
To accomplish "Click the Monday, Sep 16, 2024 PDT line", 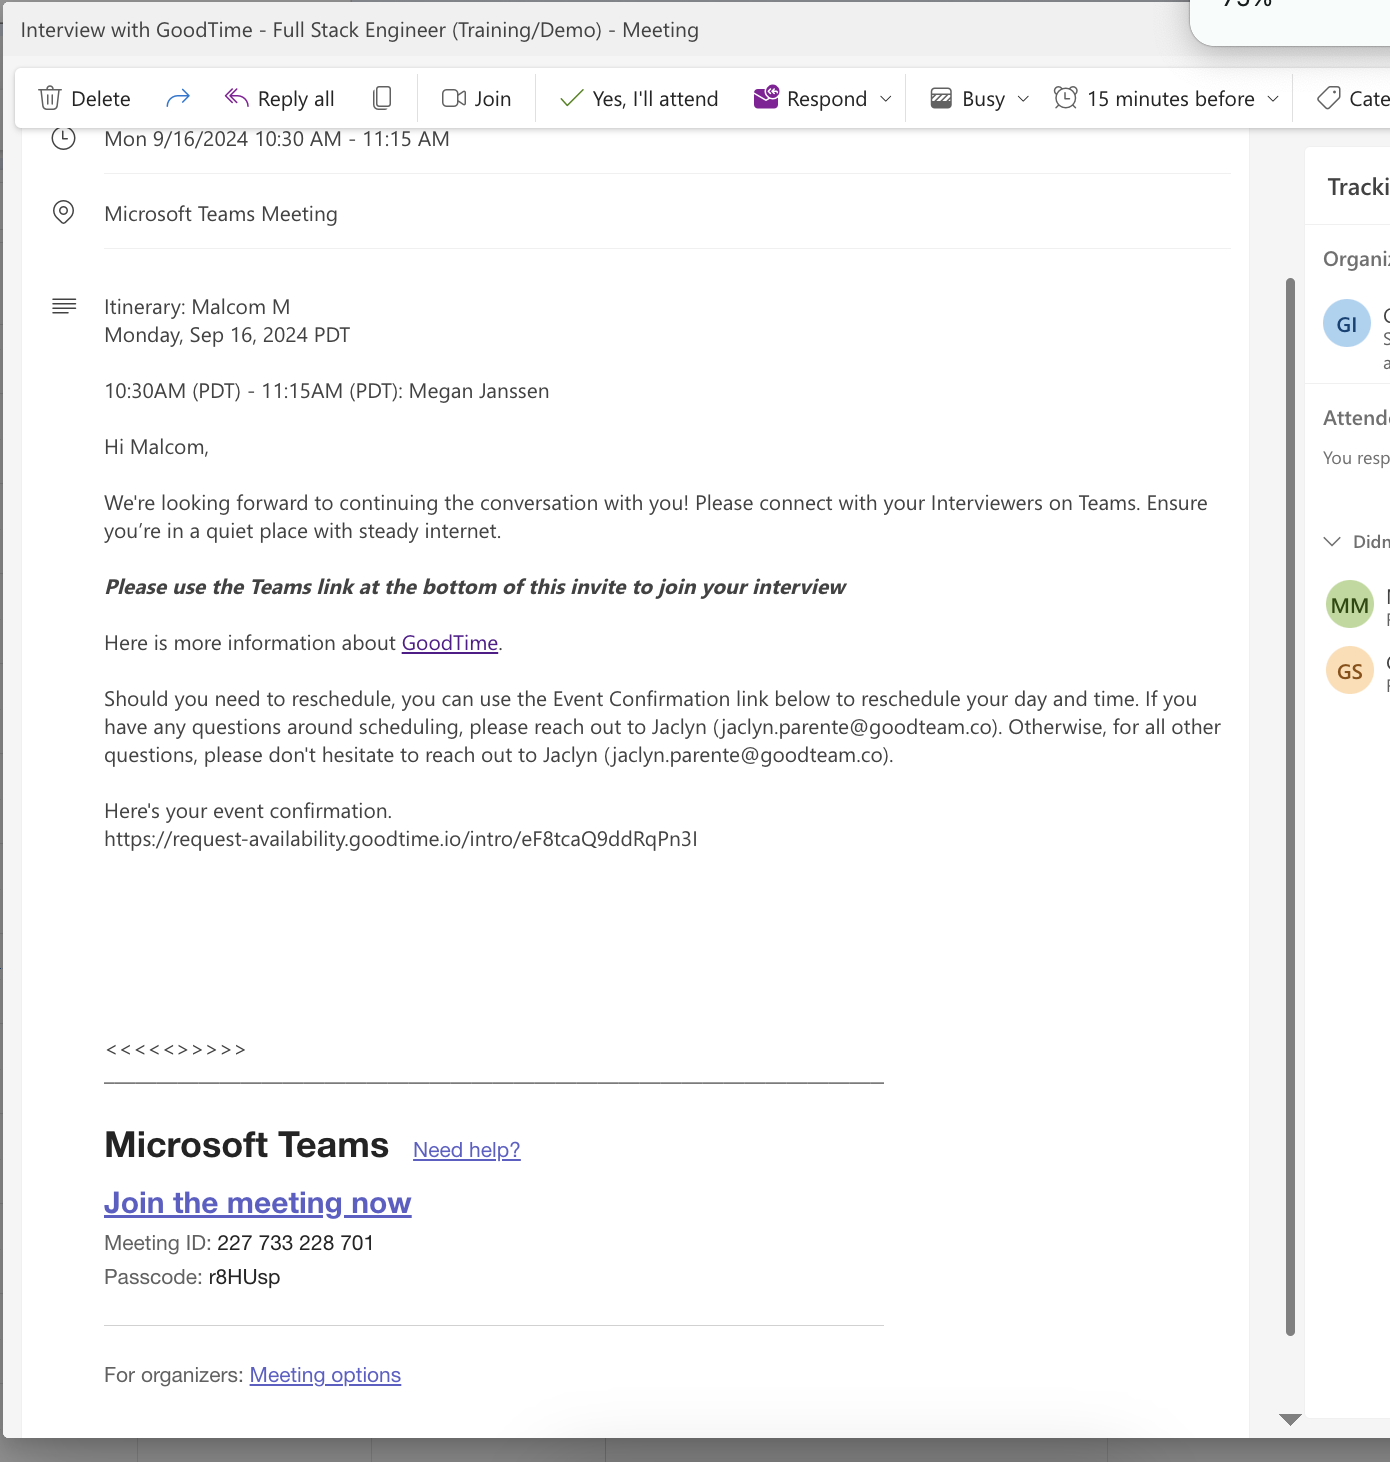I will click(x=227, y=335).
